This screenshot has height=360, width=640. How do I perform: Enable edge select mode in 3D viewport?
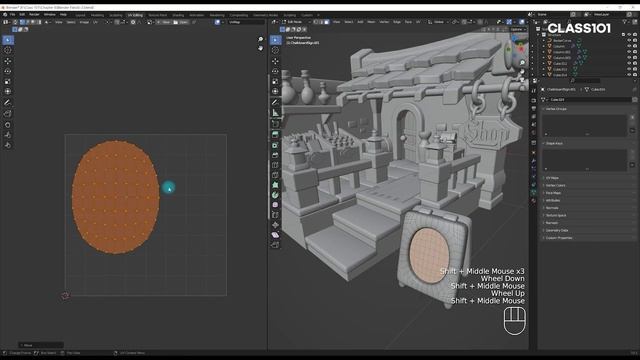321,22
